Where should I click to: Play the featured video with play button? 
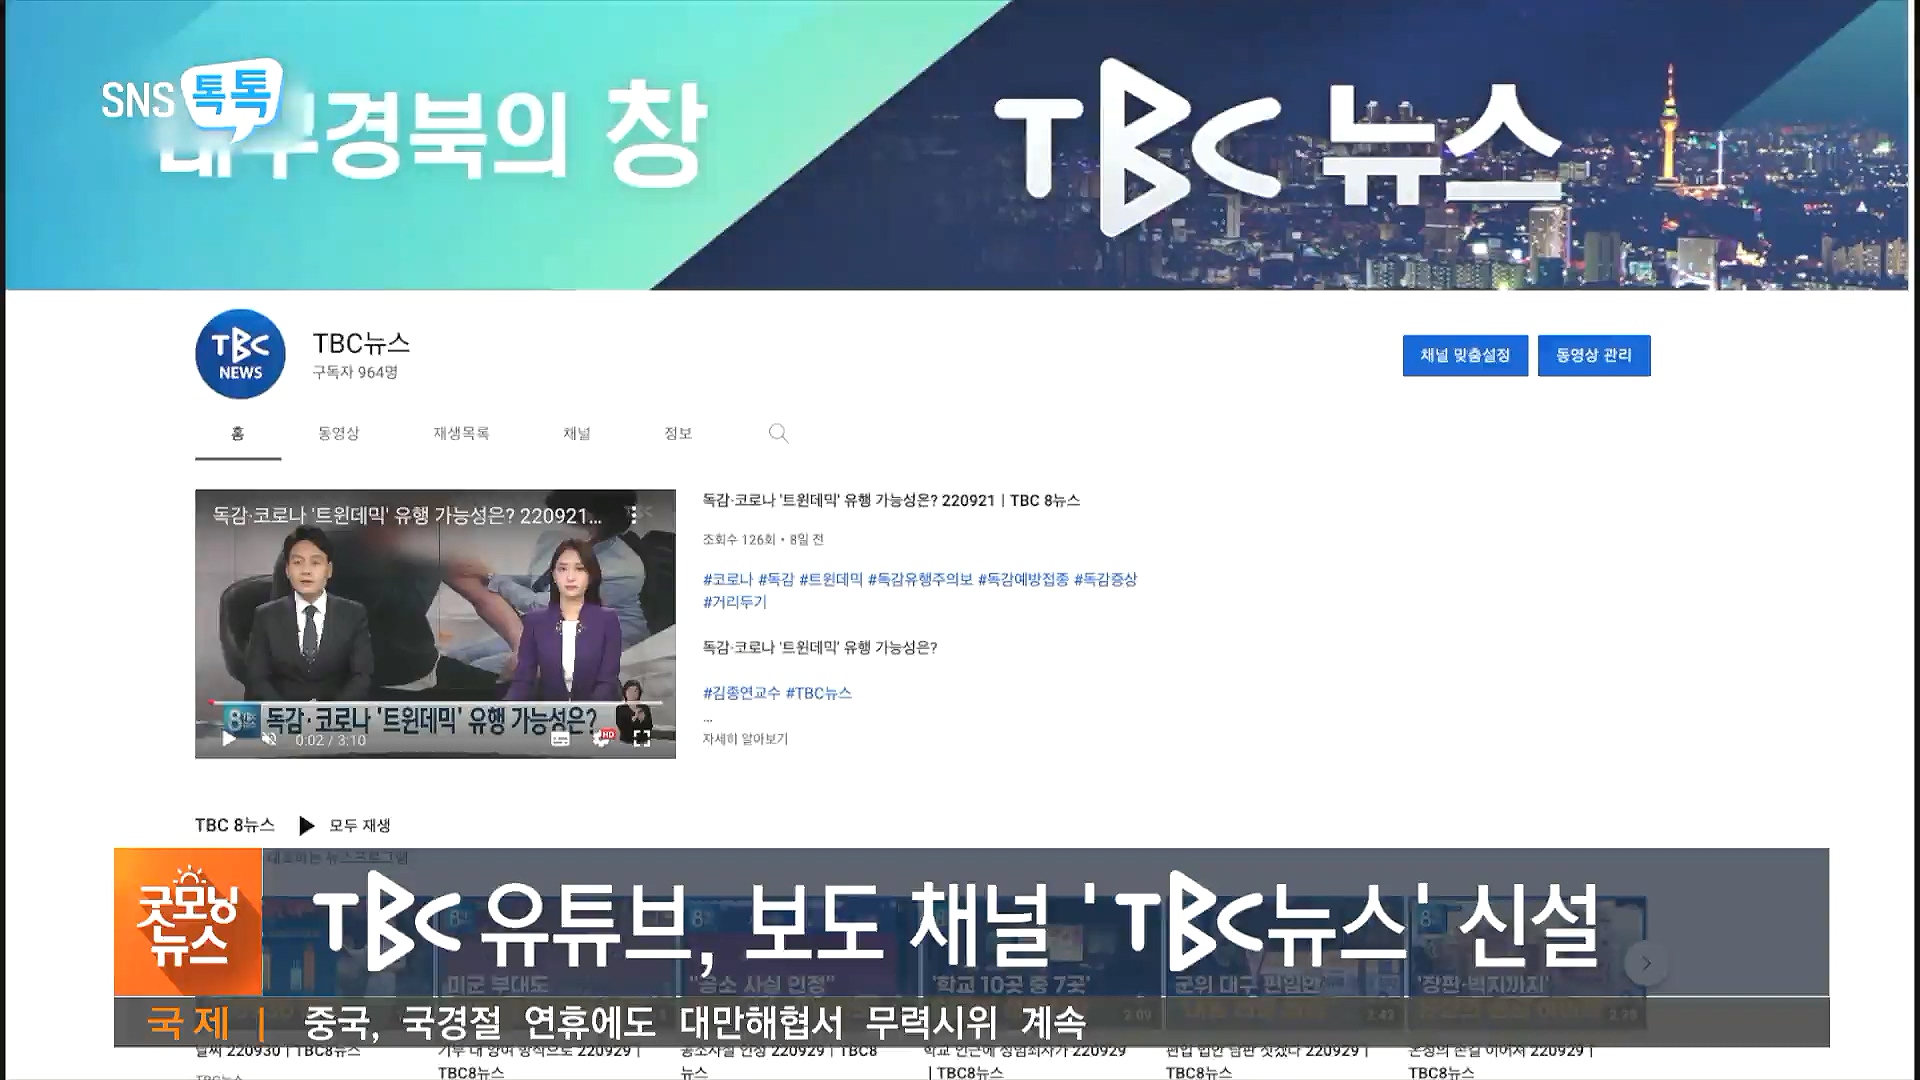coord(229,739)
